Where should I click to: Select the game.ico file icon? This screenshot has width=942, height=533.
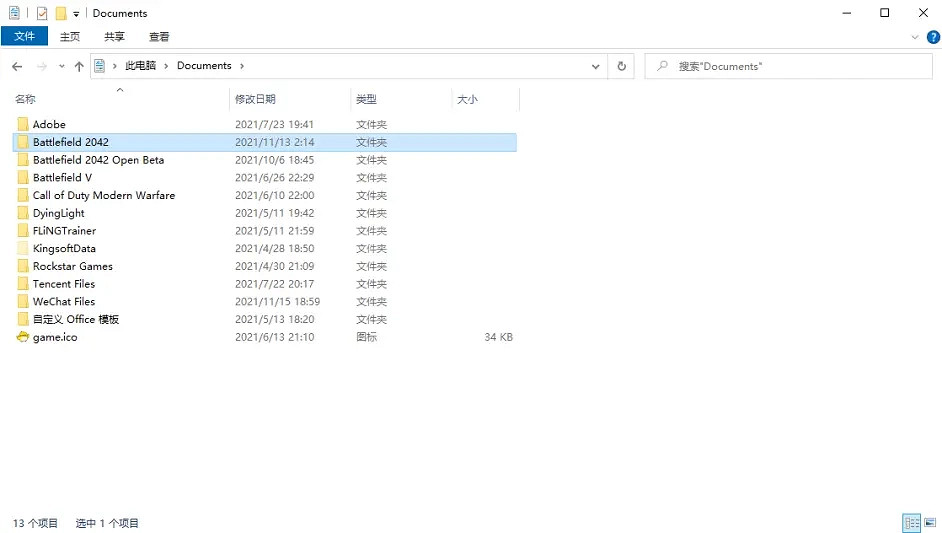23,337
